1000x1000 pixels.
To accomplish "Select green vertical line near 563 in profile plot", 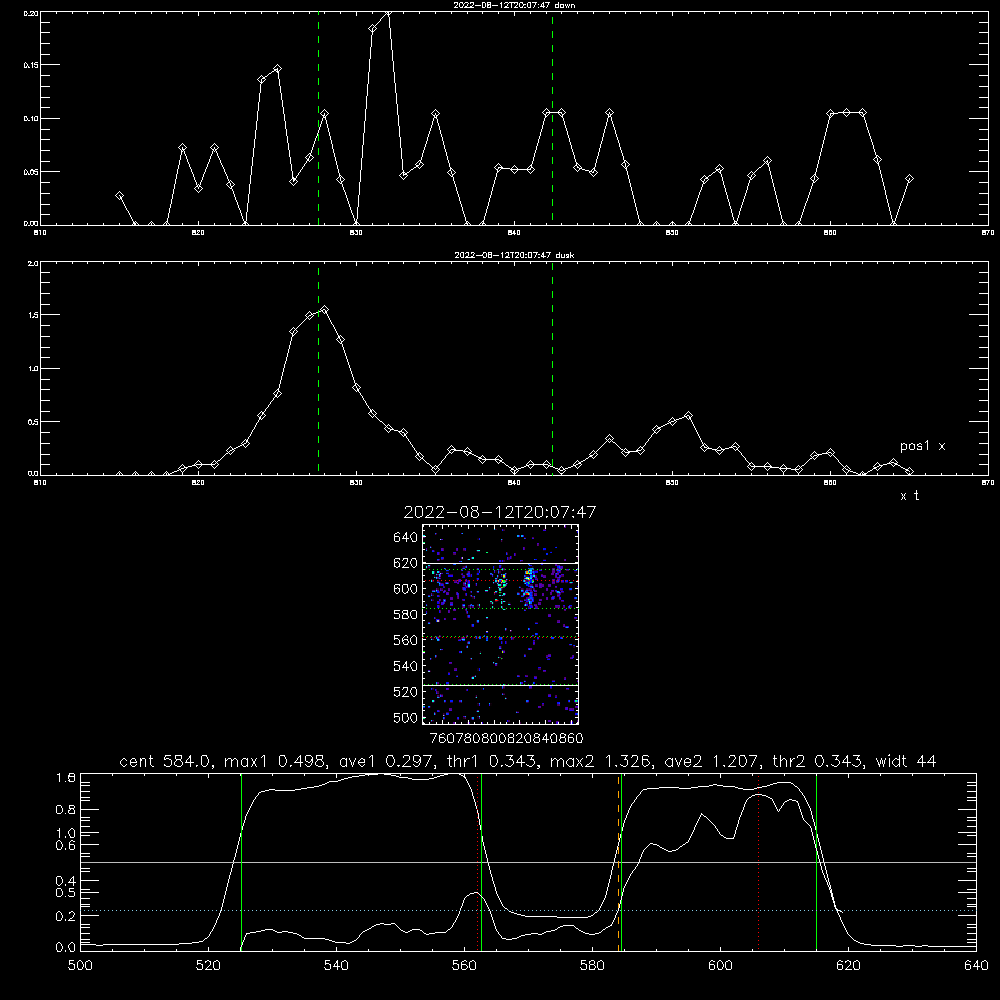I will (482, 862).
